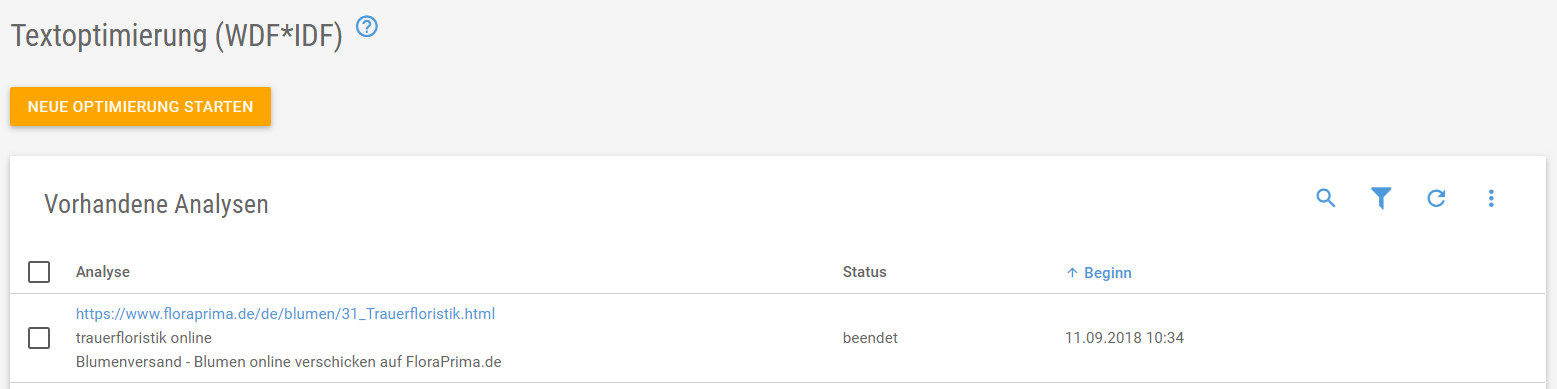Open the three-dot more options menu
The height and width of the screenshot is (389, 1557).
pyautogui.click(x=1491, y=198)
